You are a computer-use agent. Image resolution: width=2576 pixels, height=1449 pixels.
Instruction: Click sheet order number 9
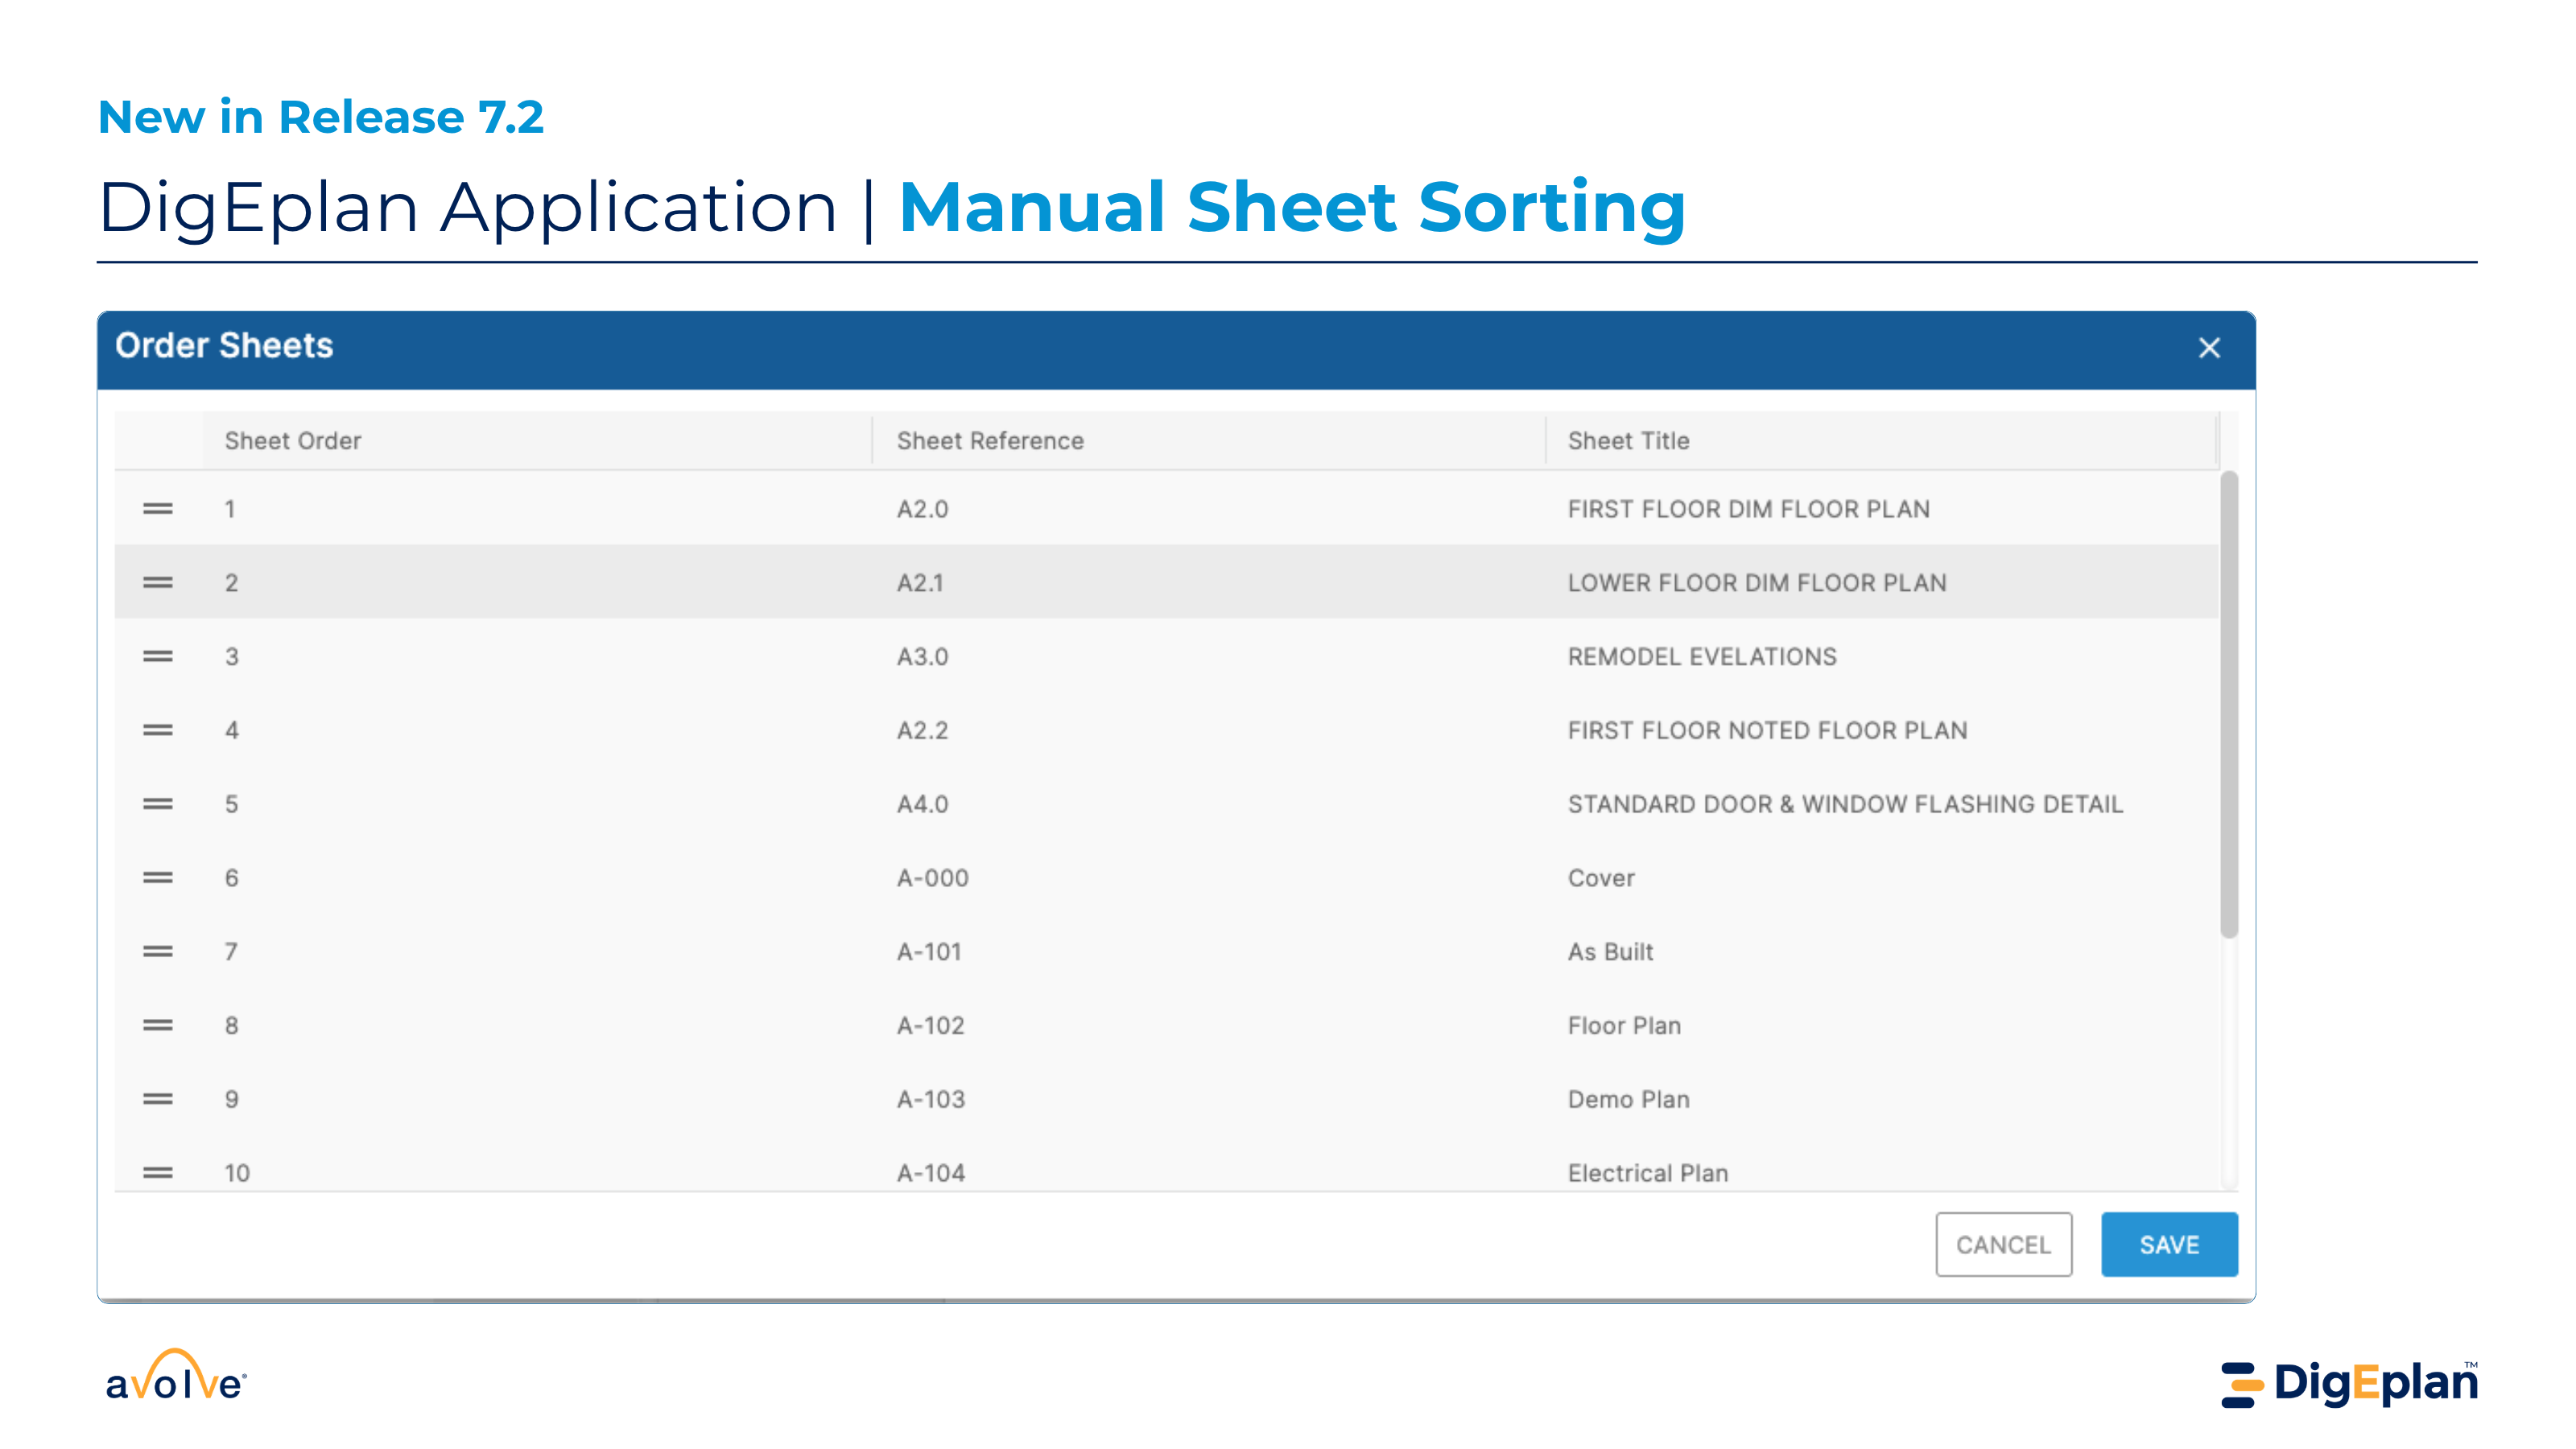[231, 1100]
